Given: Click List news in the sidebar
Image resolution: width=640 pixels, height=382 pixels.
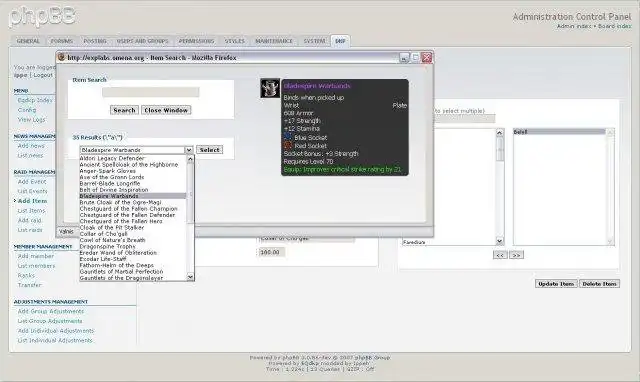Looking at the screenshot, I should pos(30,155).
